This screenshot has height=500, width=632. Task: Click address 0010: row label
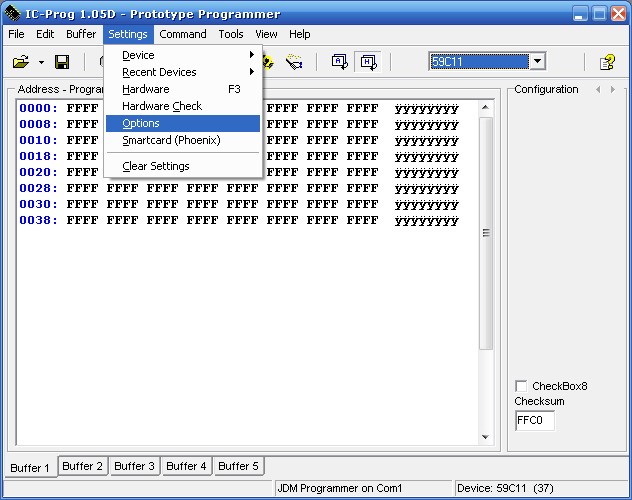pos(38,140)
